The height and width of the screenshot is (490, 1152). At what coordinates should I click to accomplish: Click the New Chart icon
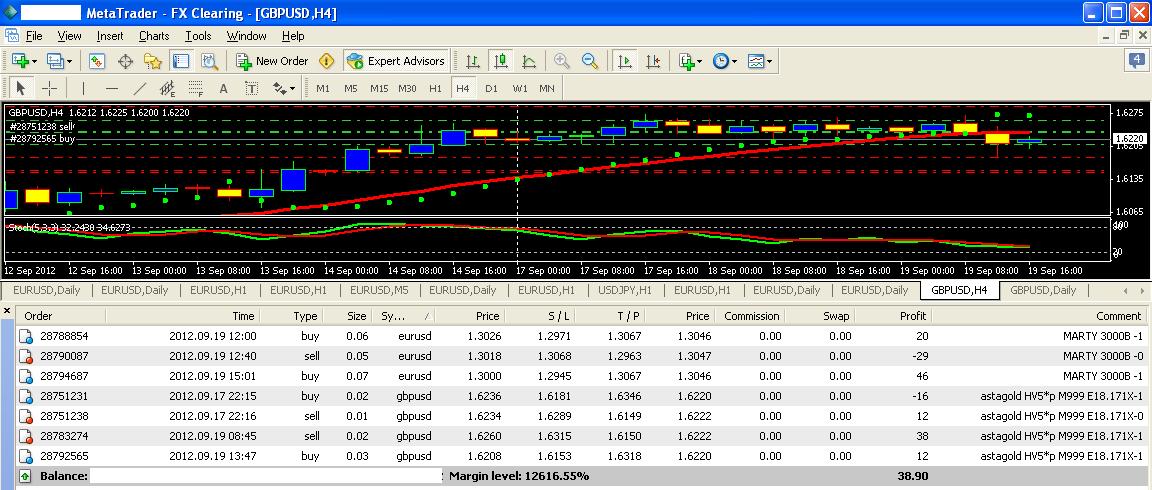(19, 61)
